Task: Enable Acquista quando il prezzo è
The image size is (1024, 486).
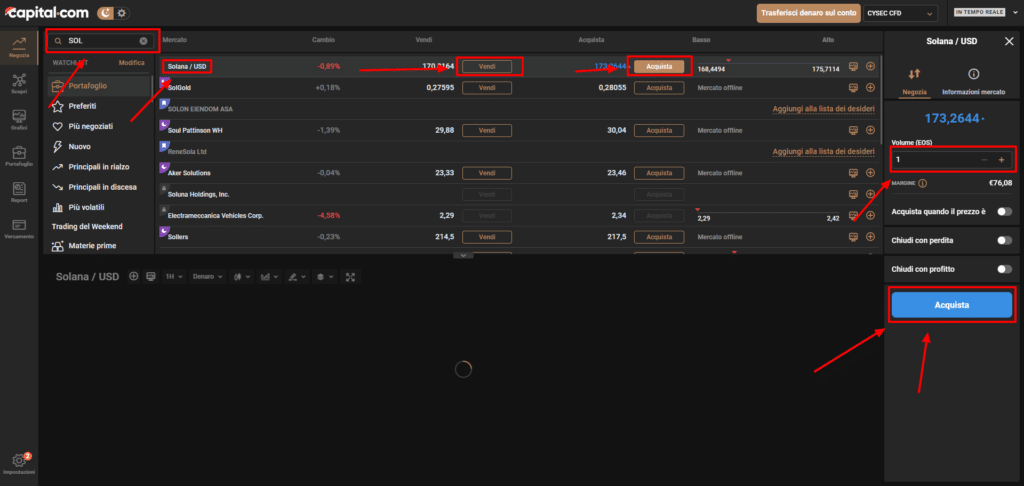Action: coord(1004,212)
